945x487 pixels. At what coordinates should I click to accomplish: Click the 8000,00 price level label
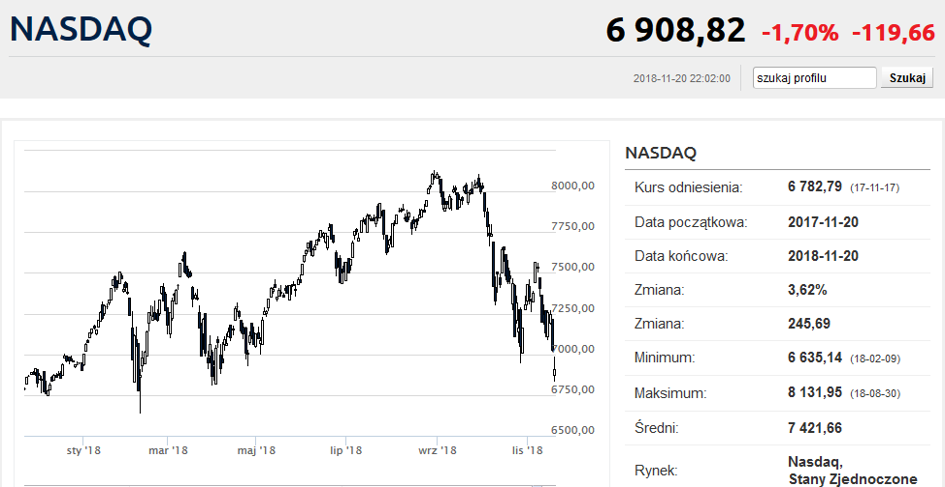click(574, 185)
